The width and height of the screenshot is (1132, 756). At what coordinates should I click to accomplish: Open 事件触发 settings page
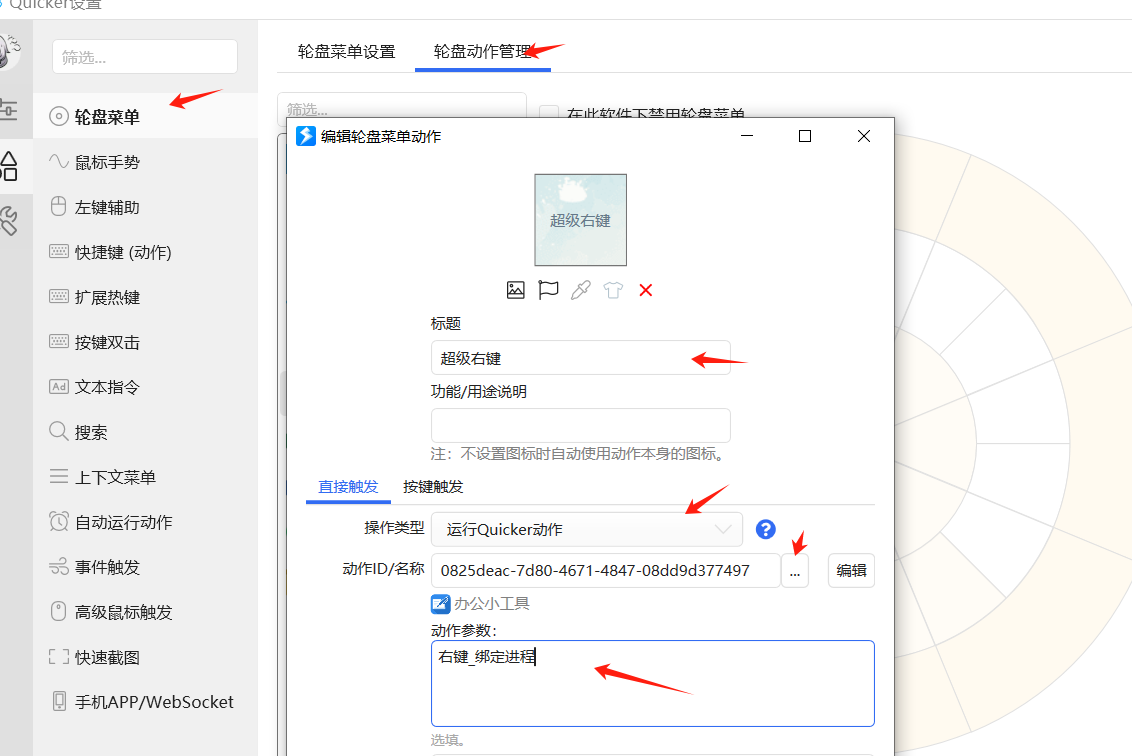pyautogui.click(x=145, y=567)
